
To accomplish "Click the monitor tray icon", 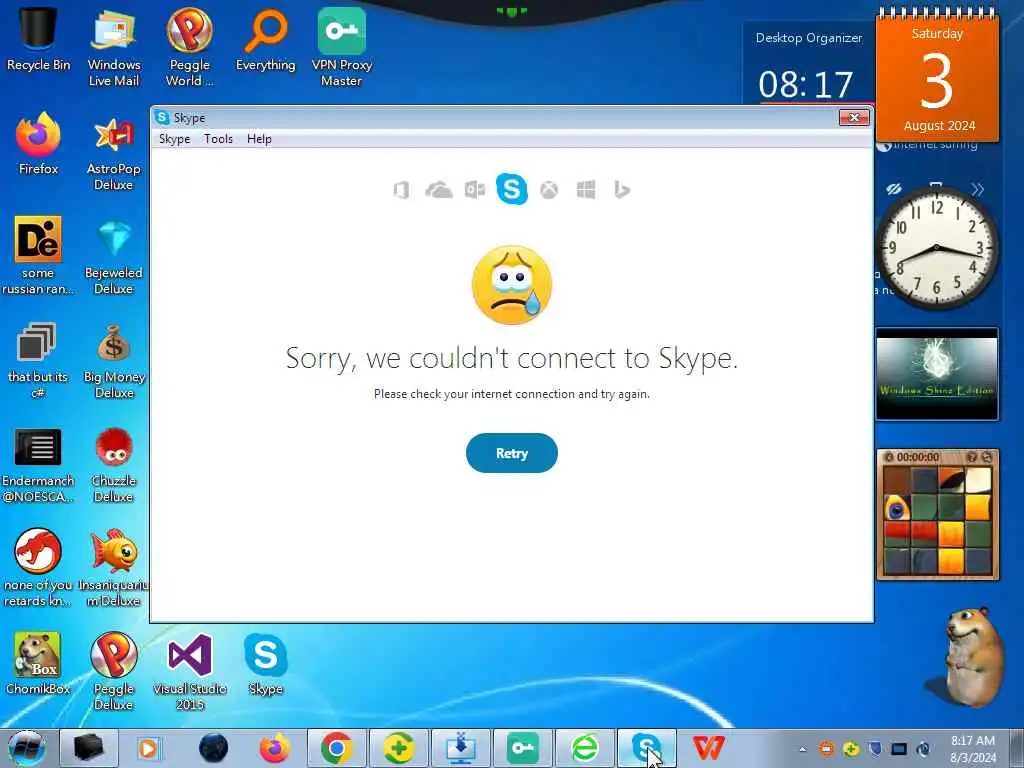I will tap(899, 749).
